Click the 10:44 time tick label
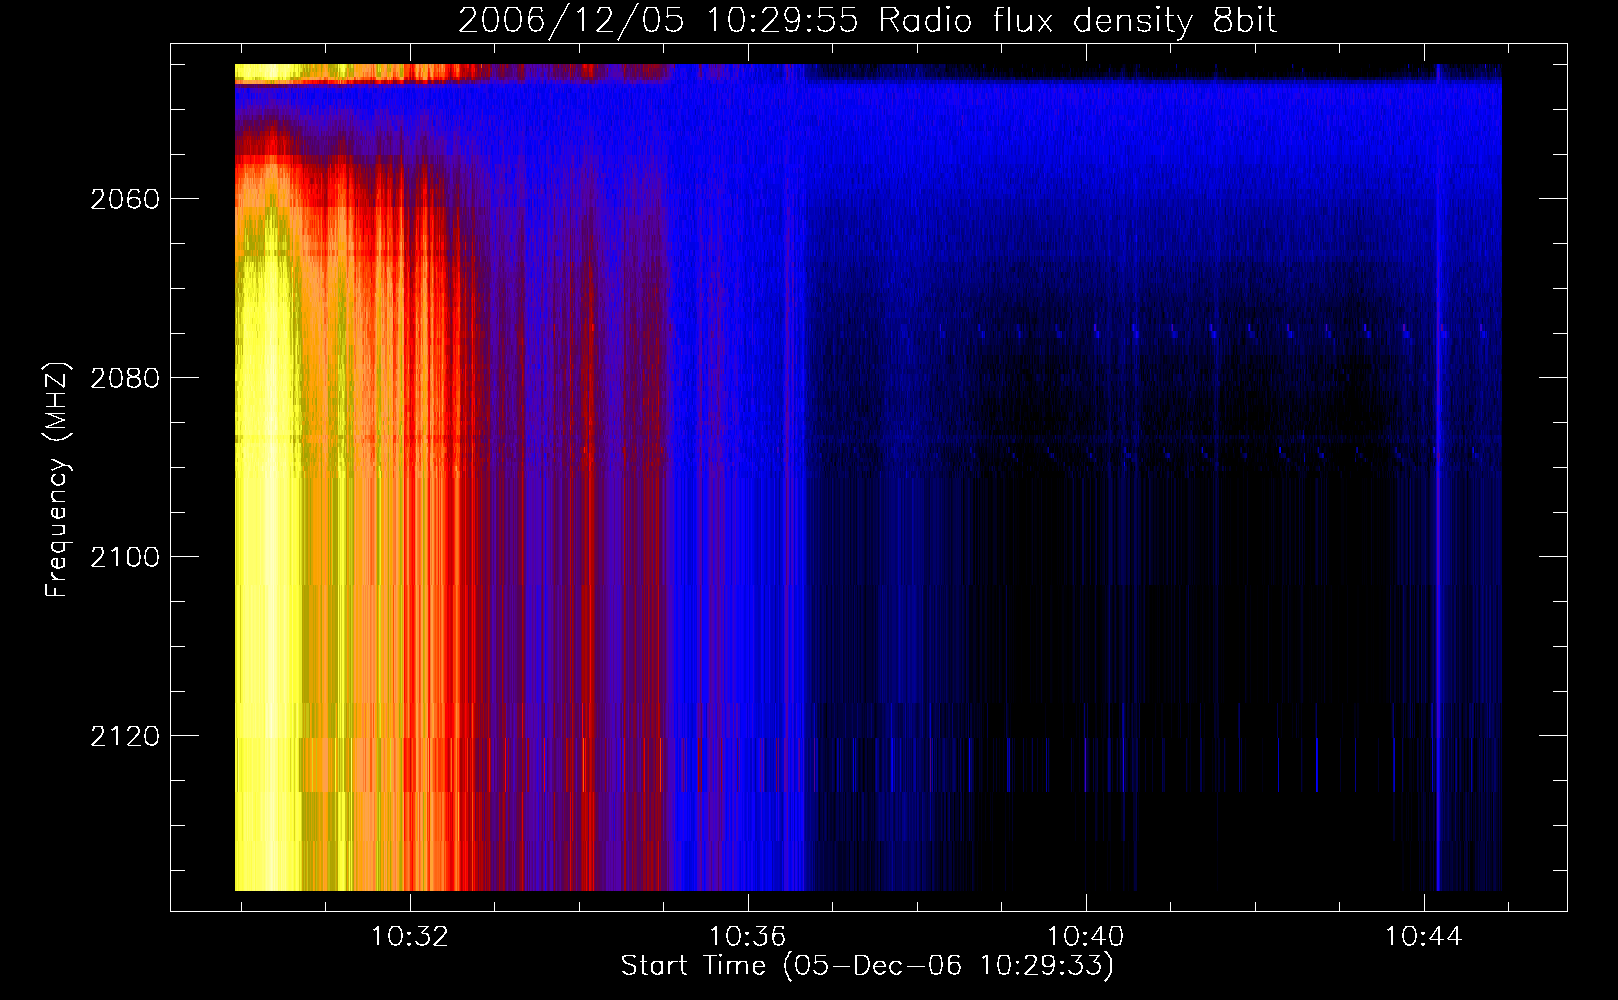The width and height of the screenshot is (1618, 1000). pyautogui.click(x=1423, y=937)
